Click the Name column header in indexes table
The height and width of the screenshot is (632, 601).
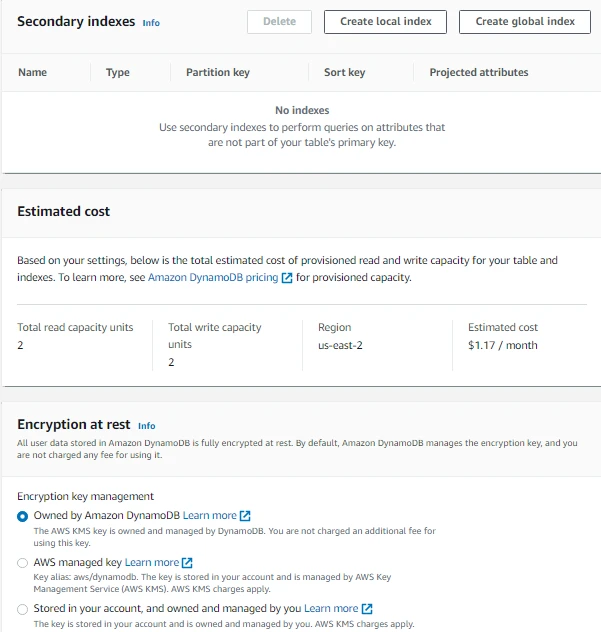(x=32, y=72)
